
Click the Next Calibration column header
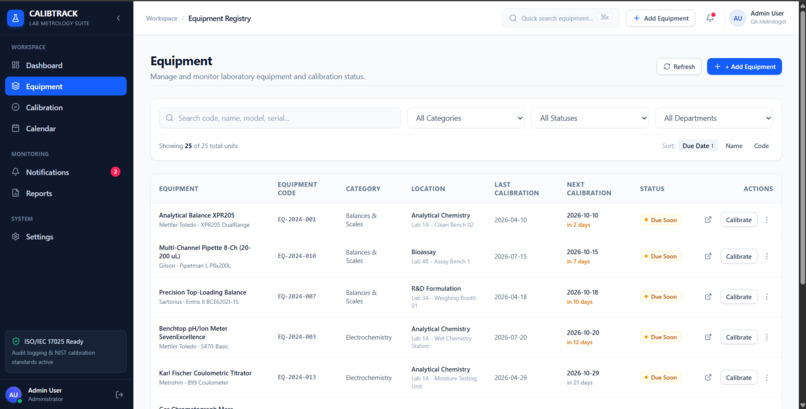coord(589,189)
